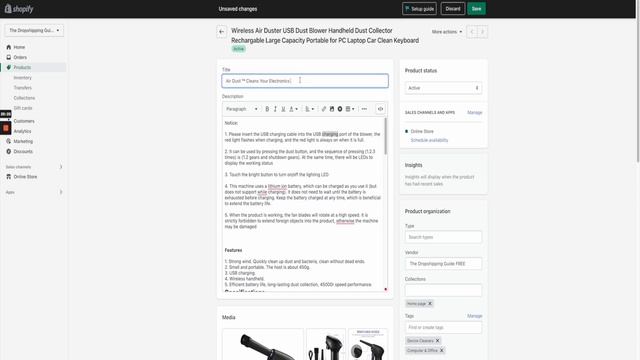Screen dimensions: 640x360
Task: Expand Apps section arrow
Action: 61,192
